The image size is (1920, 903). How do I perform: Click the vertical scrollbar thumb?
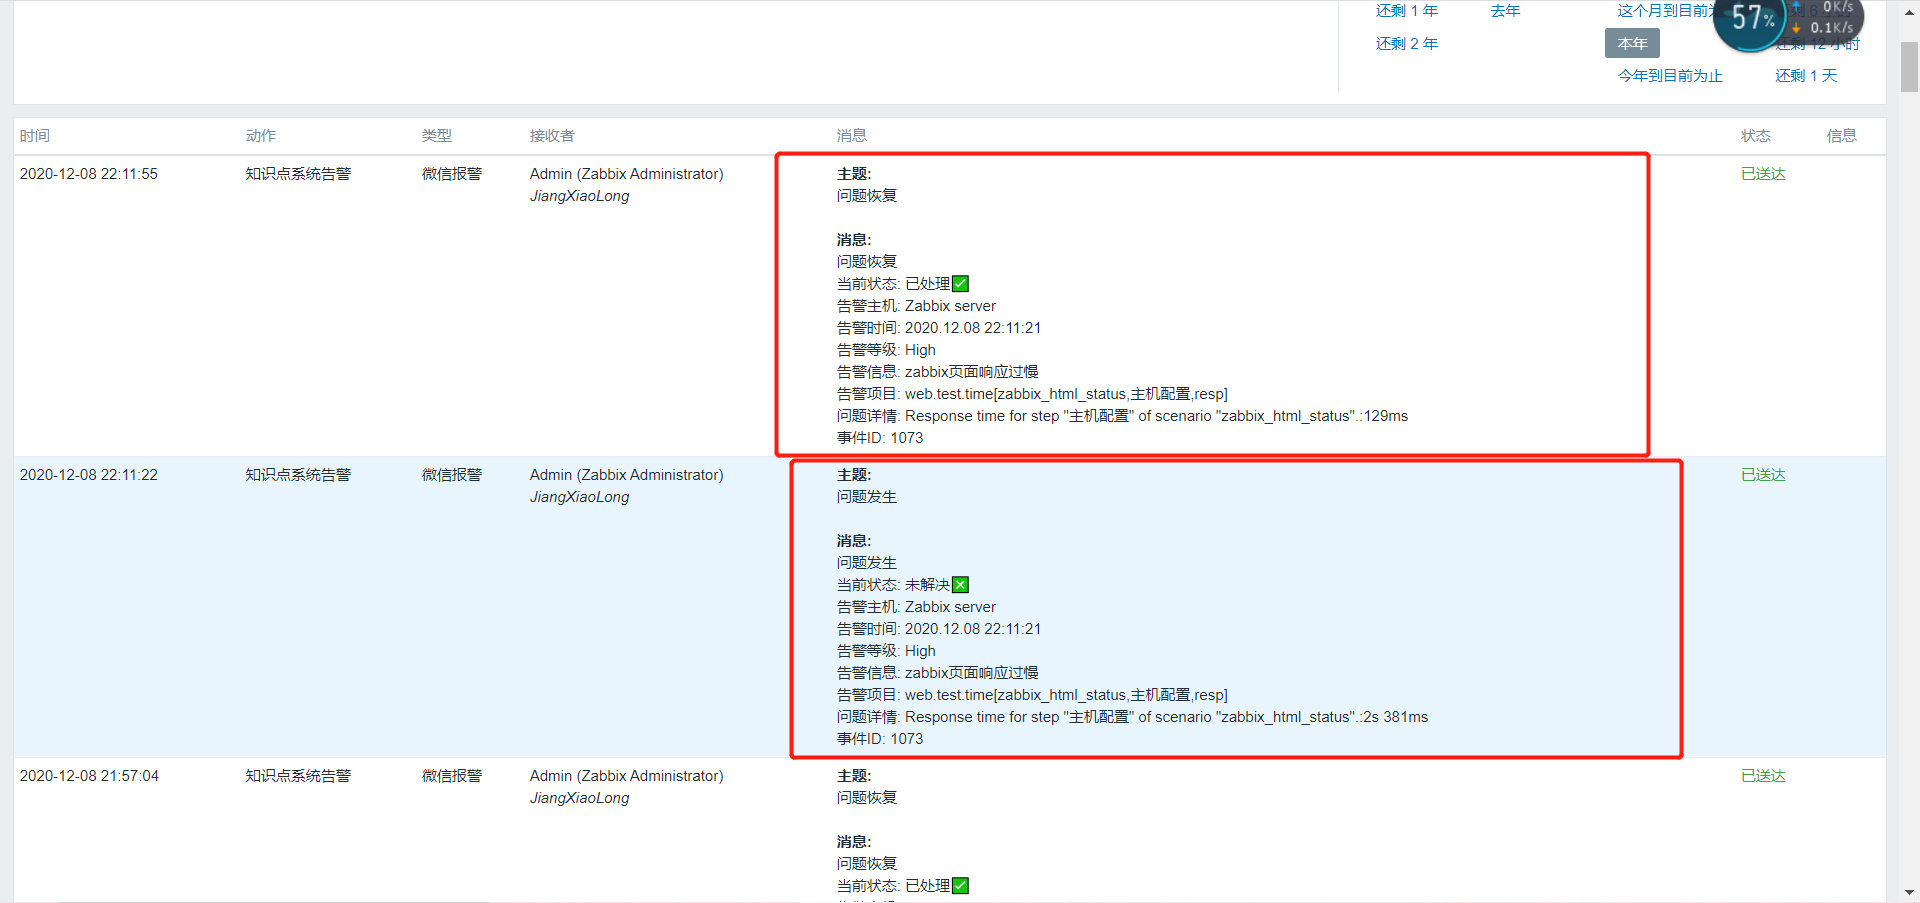tap(1909, 66)
